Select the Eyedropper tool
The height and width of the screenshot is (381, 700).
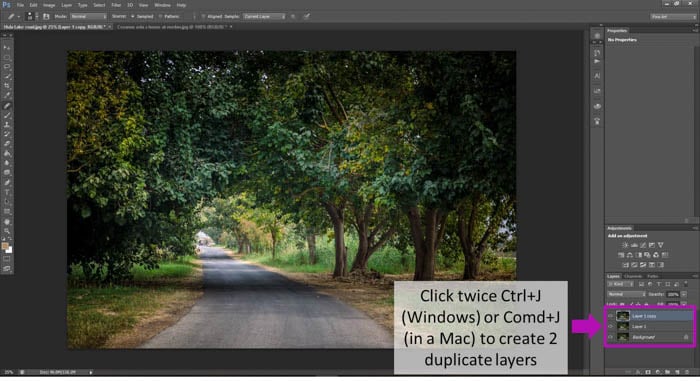coord(7,95)
